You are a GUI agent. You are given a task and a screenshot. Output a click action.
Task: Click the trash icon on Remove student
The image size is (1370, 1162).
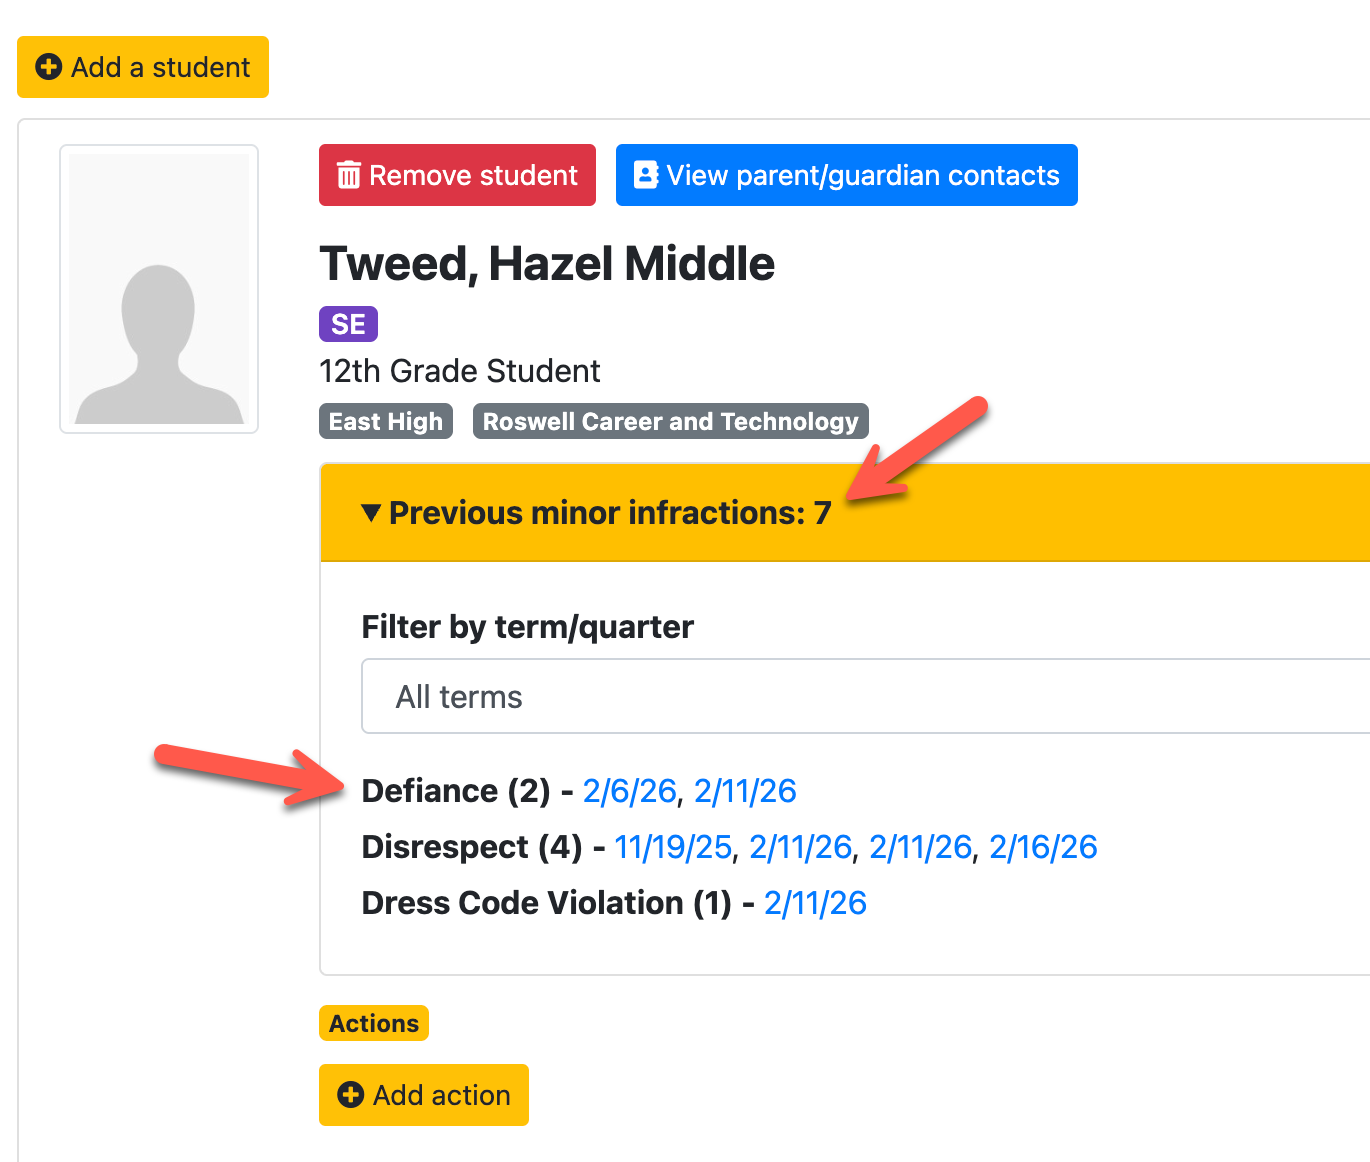[x=348, y=176]
